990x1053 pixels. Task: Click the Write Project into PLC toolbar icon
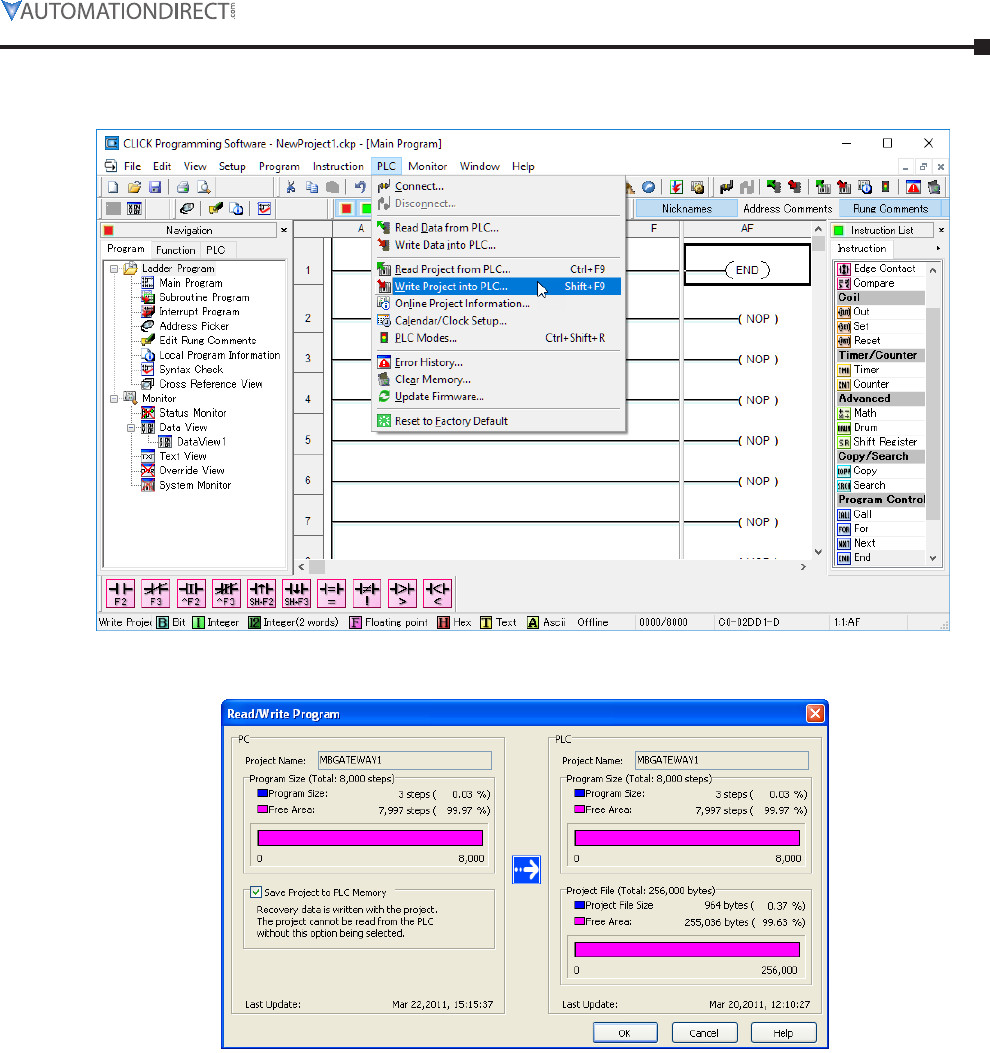click(x=844, y=187)
